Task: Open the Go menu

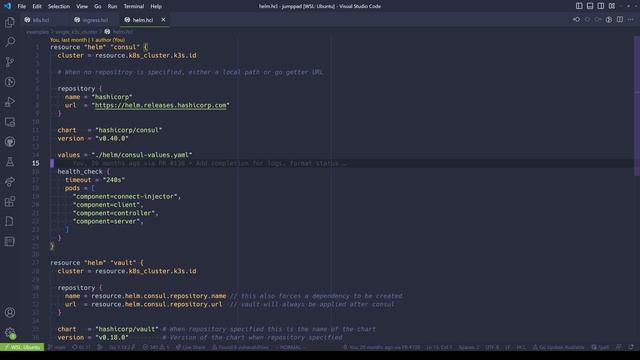Action: 98,6
